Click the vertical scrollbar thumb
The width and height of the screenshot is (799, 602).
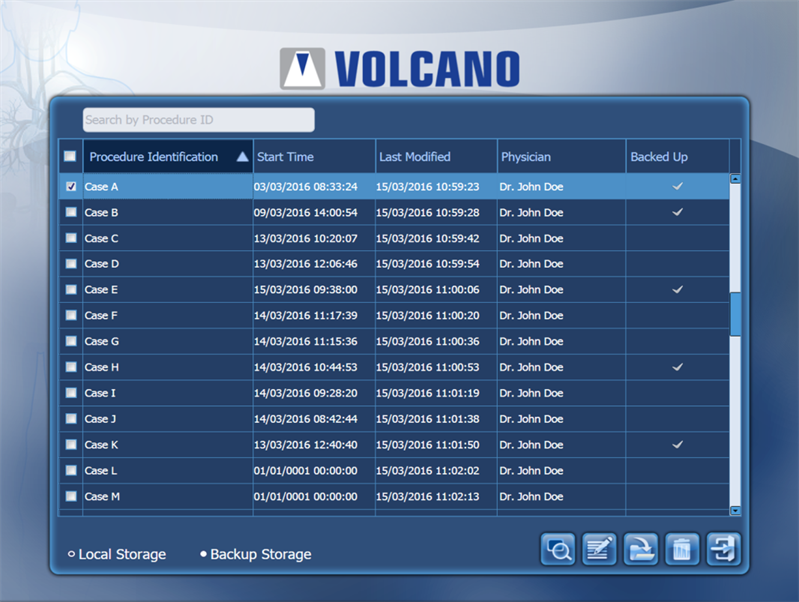(x=735, y=314)
